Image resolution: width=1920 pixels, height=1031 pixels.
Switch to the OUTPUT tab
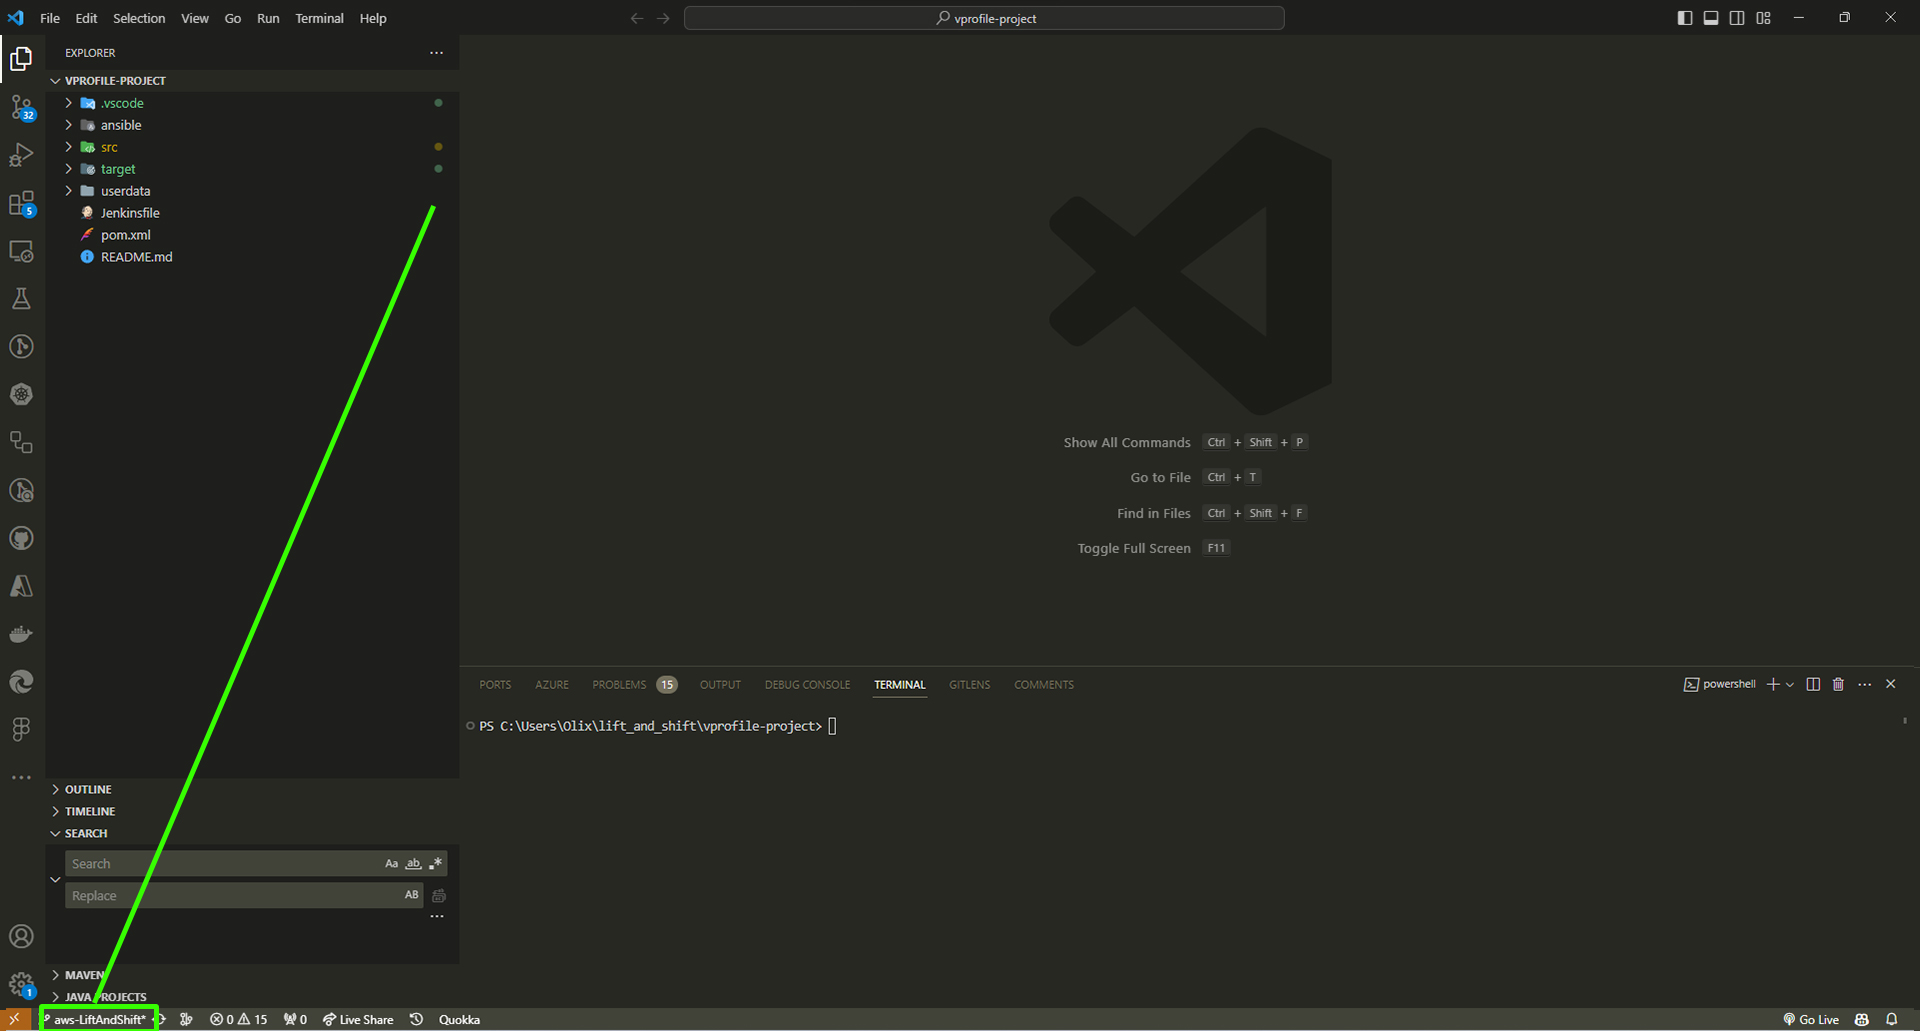(x=720, y=684)
